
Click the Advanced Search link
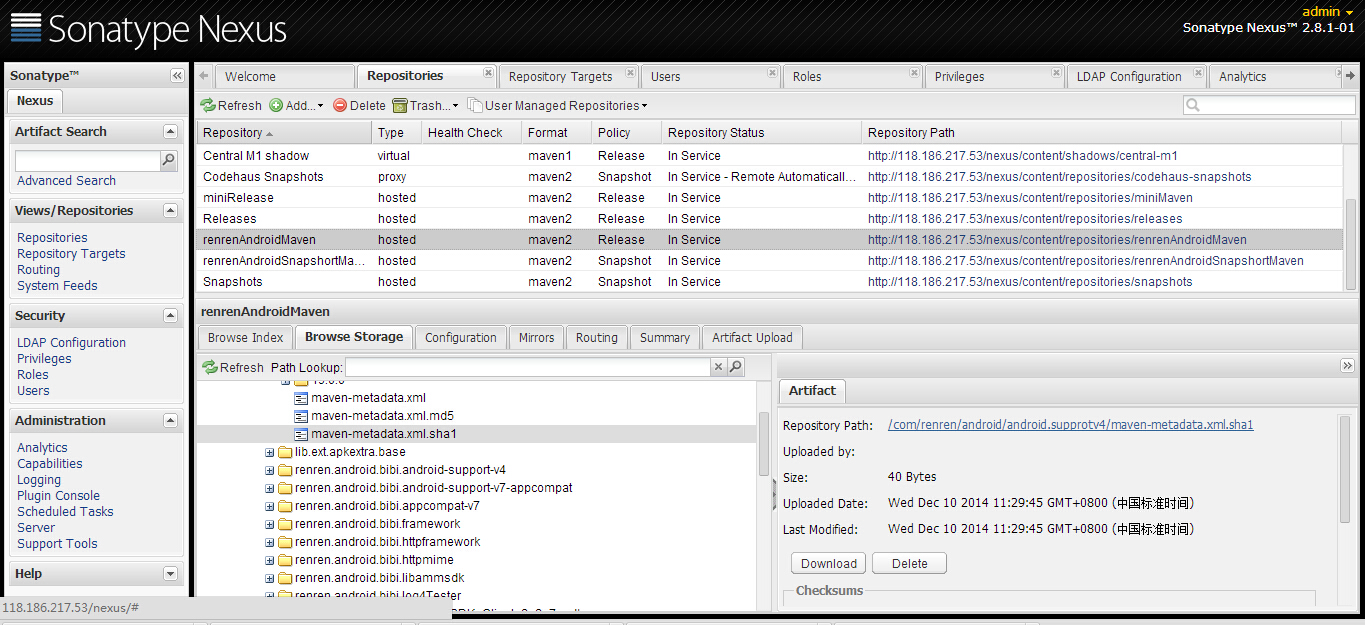coord(66,181)
